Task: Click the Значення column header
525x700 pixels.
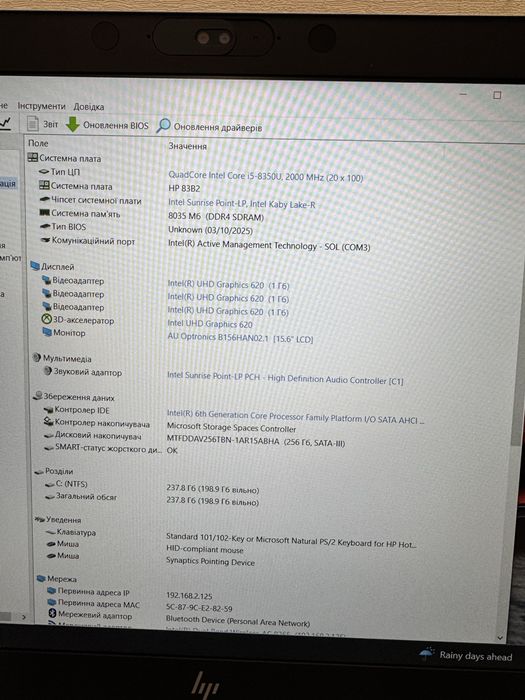Action: click(x=188, y=146)
